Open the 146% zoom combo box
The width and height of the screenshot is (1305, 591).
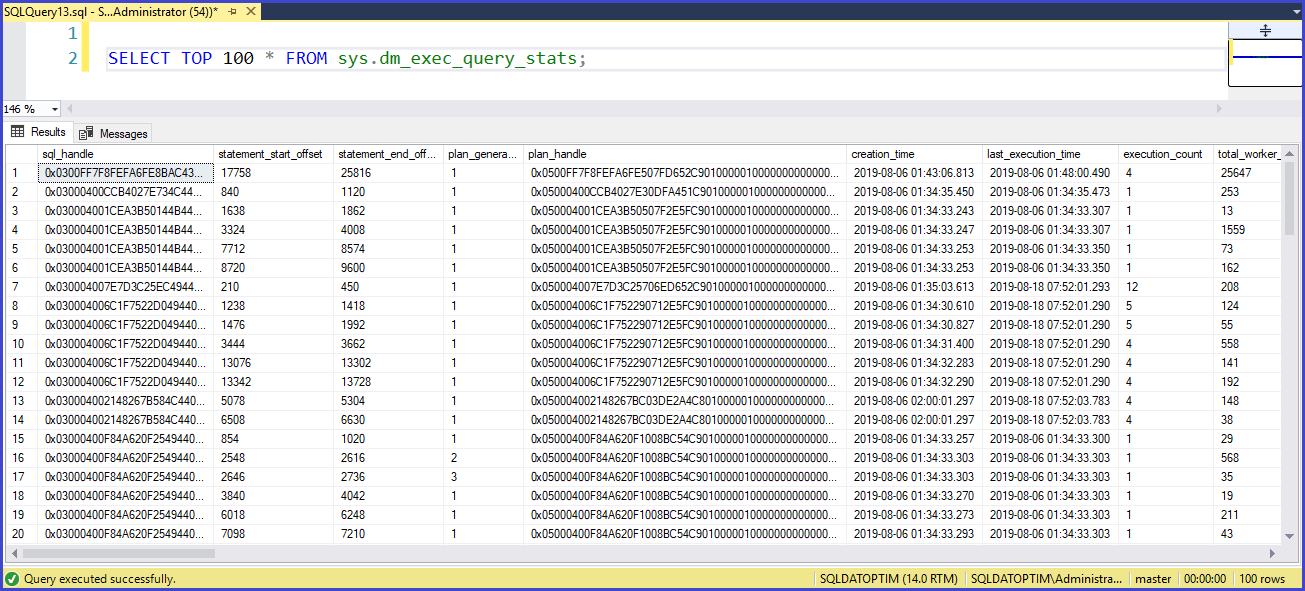click(x=30, y=108)
